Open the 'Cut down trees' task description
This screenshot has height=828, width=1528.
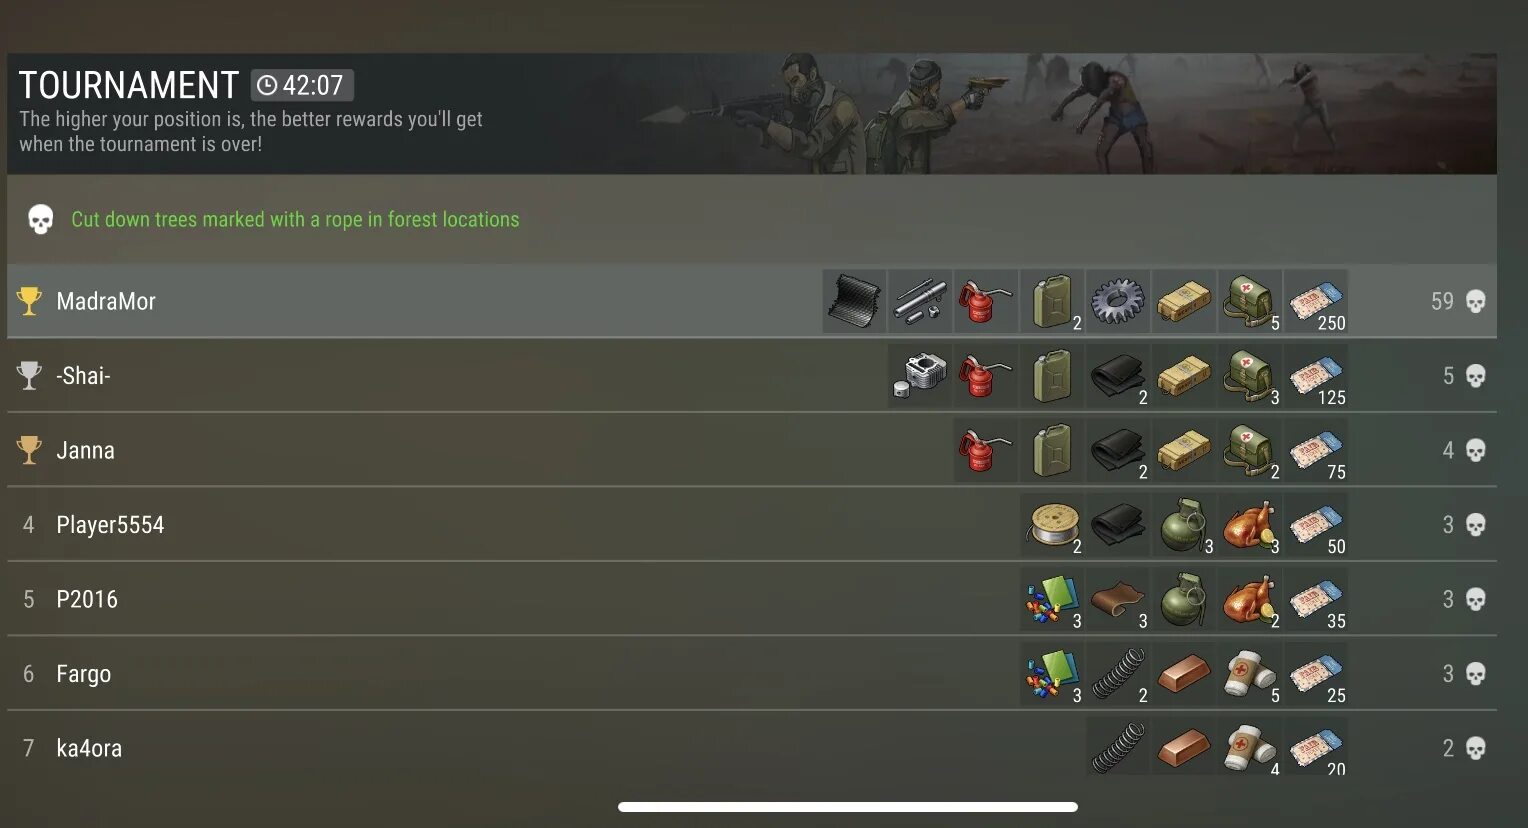(295, 219)
